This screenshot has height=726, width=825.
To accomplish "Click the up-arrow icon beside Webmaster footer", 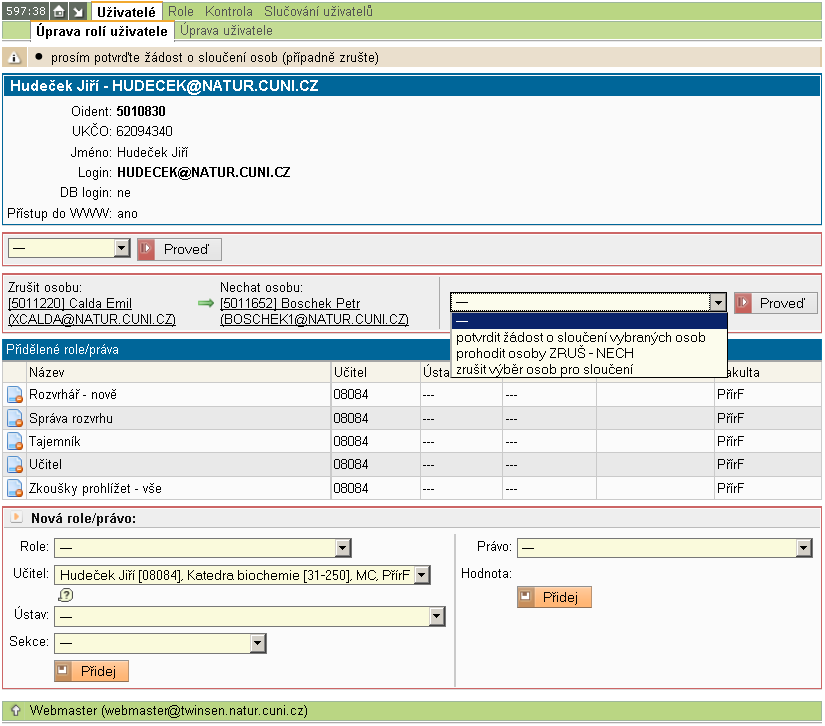I will pos(14,711).
